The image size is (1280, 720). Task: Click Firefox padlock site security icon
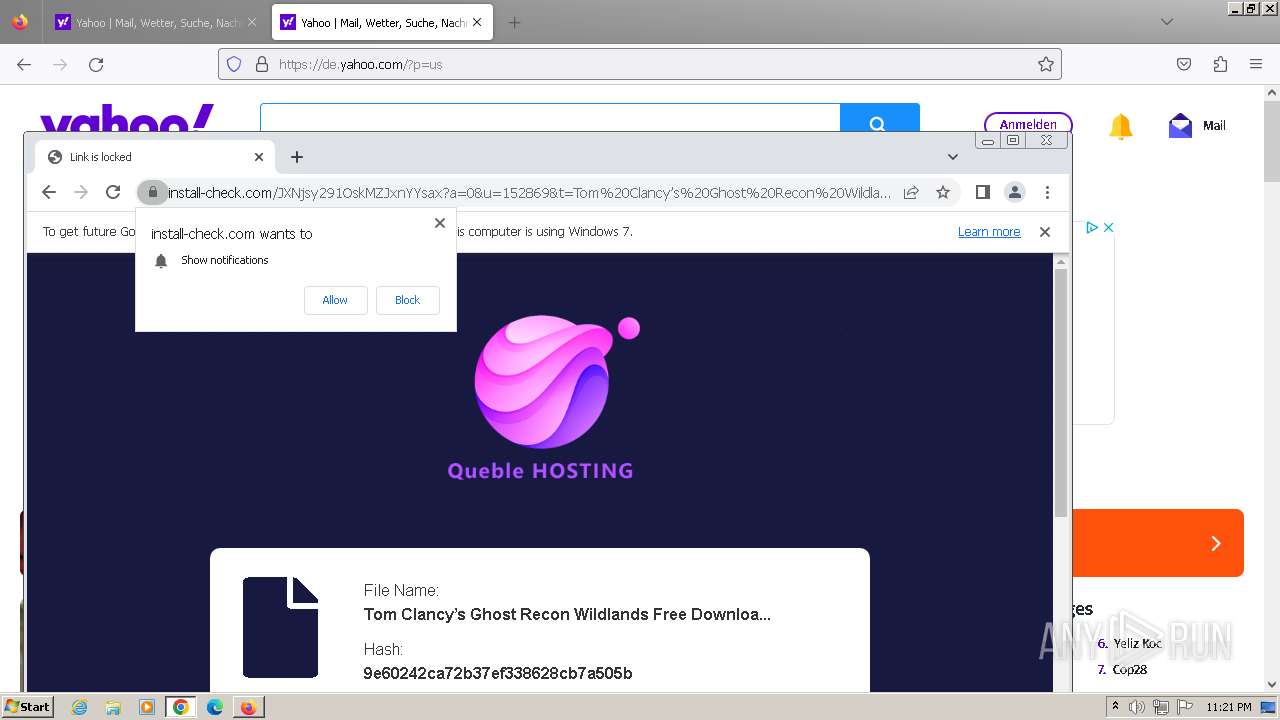tap(262, 64)
